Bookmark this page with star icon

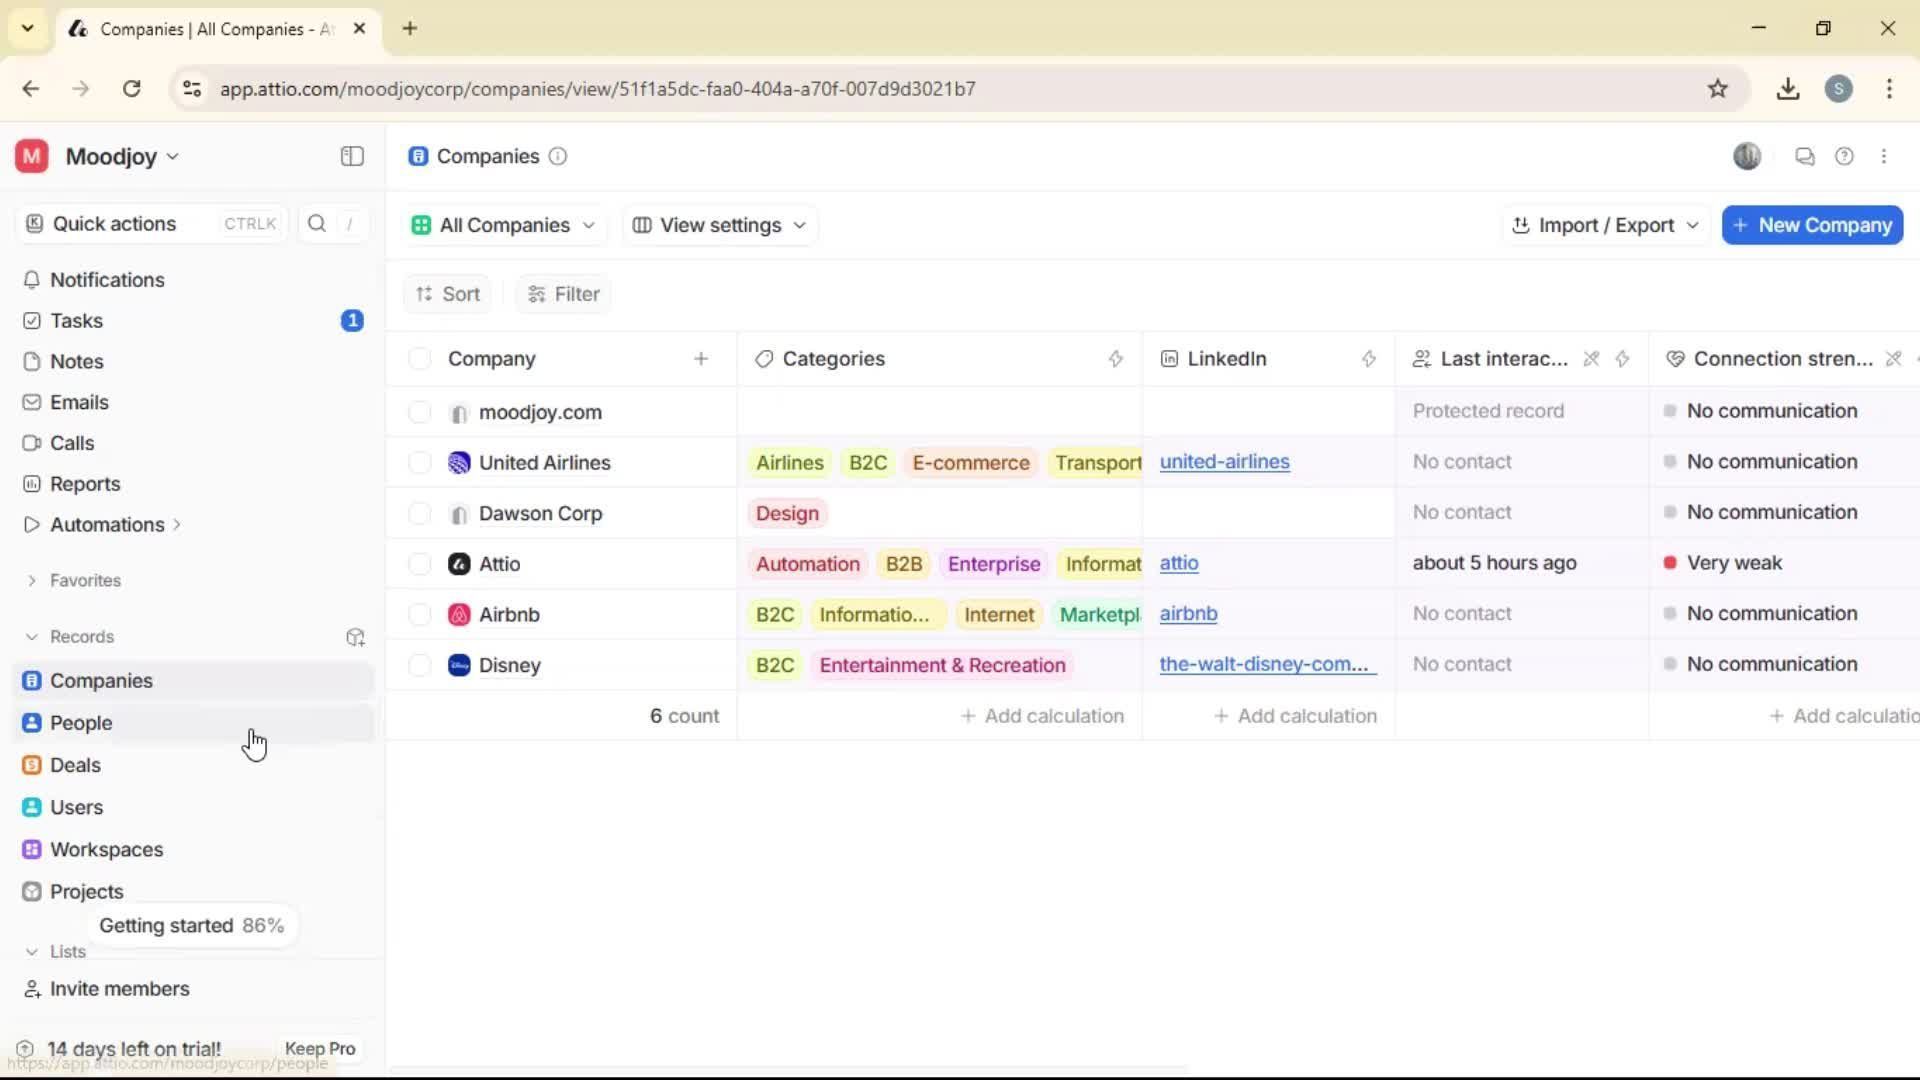coord(1717,89)
